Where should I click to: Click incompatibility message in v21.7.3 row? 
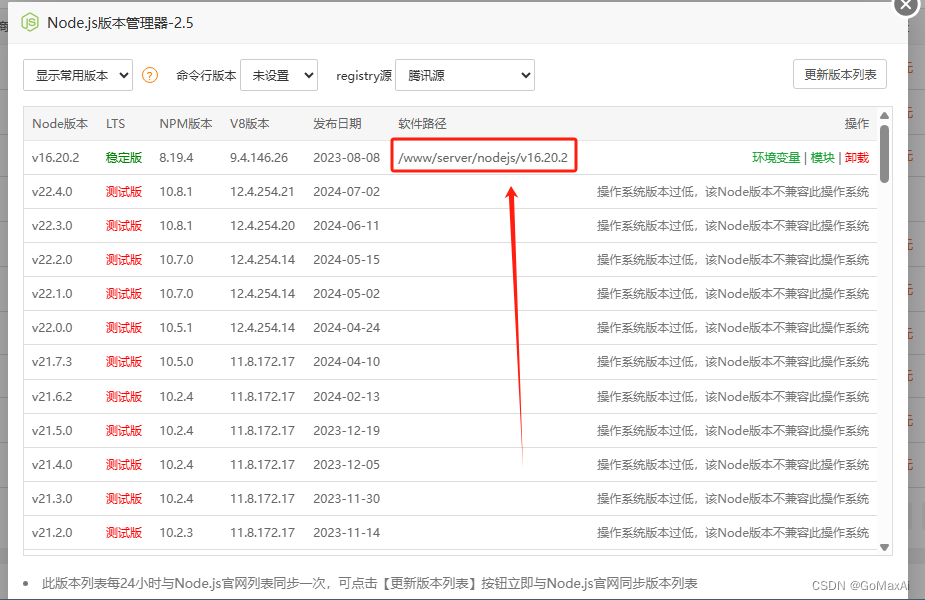tap(733, 362)
